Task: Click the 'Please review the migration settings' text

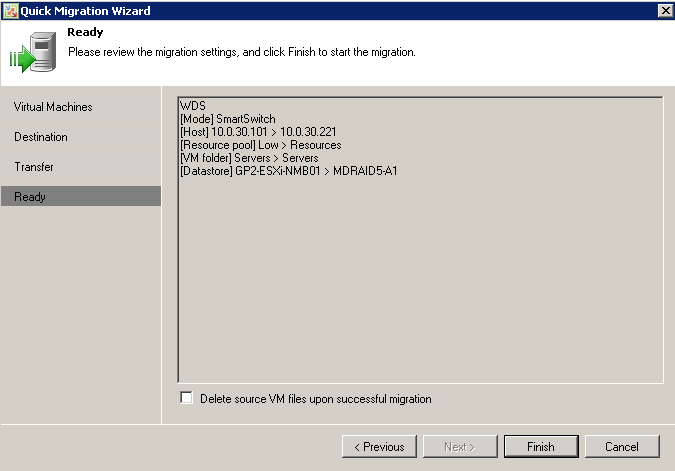Action: click(x=241, y=51)
